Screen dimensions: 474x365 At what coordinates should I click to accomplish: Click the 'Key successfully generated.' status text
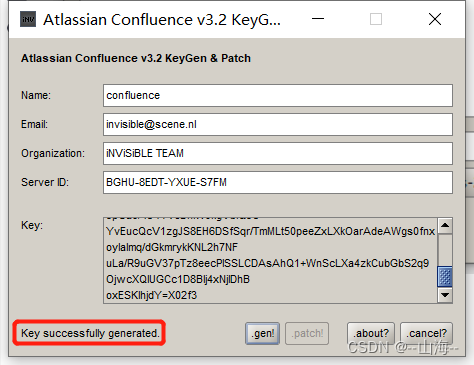point(90,333)
